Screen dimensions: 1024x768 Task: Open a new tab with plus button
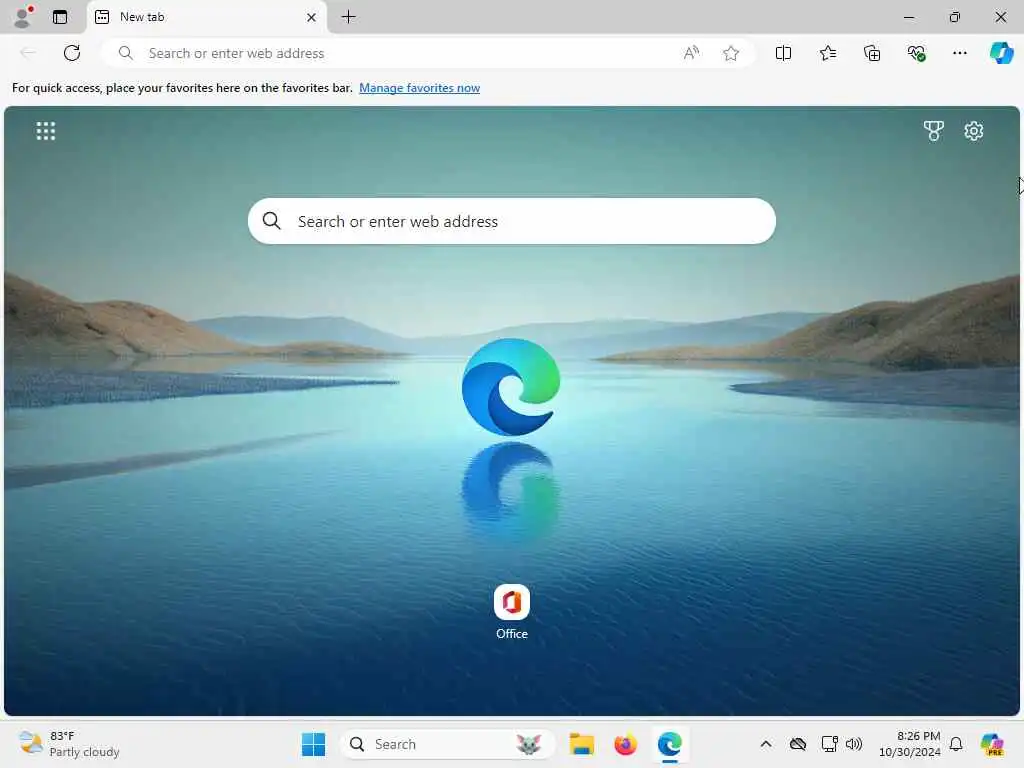[349, 17]
